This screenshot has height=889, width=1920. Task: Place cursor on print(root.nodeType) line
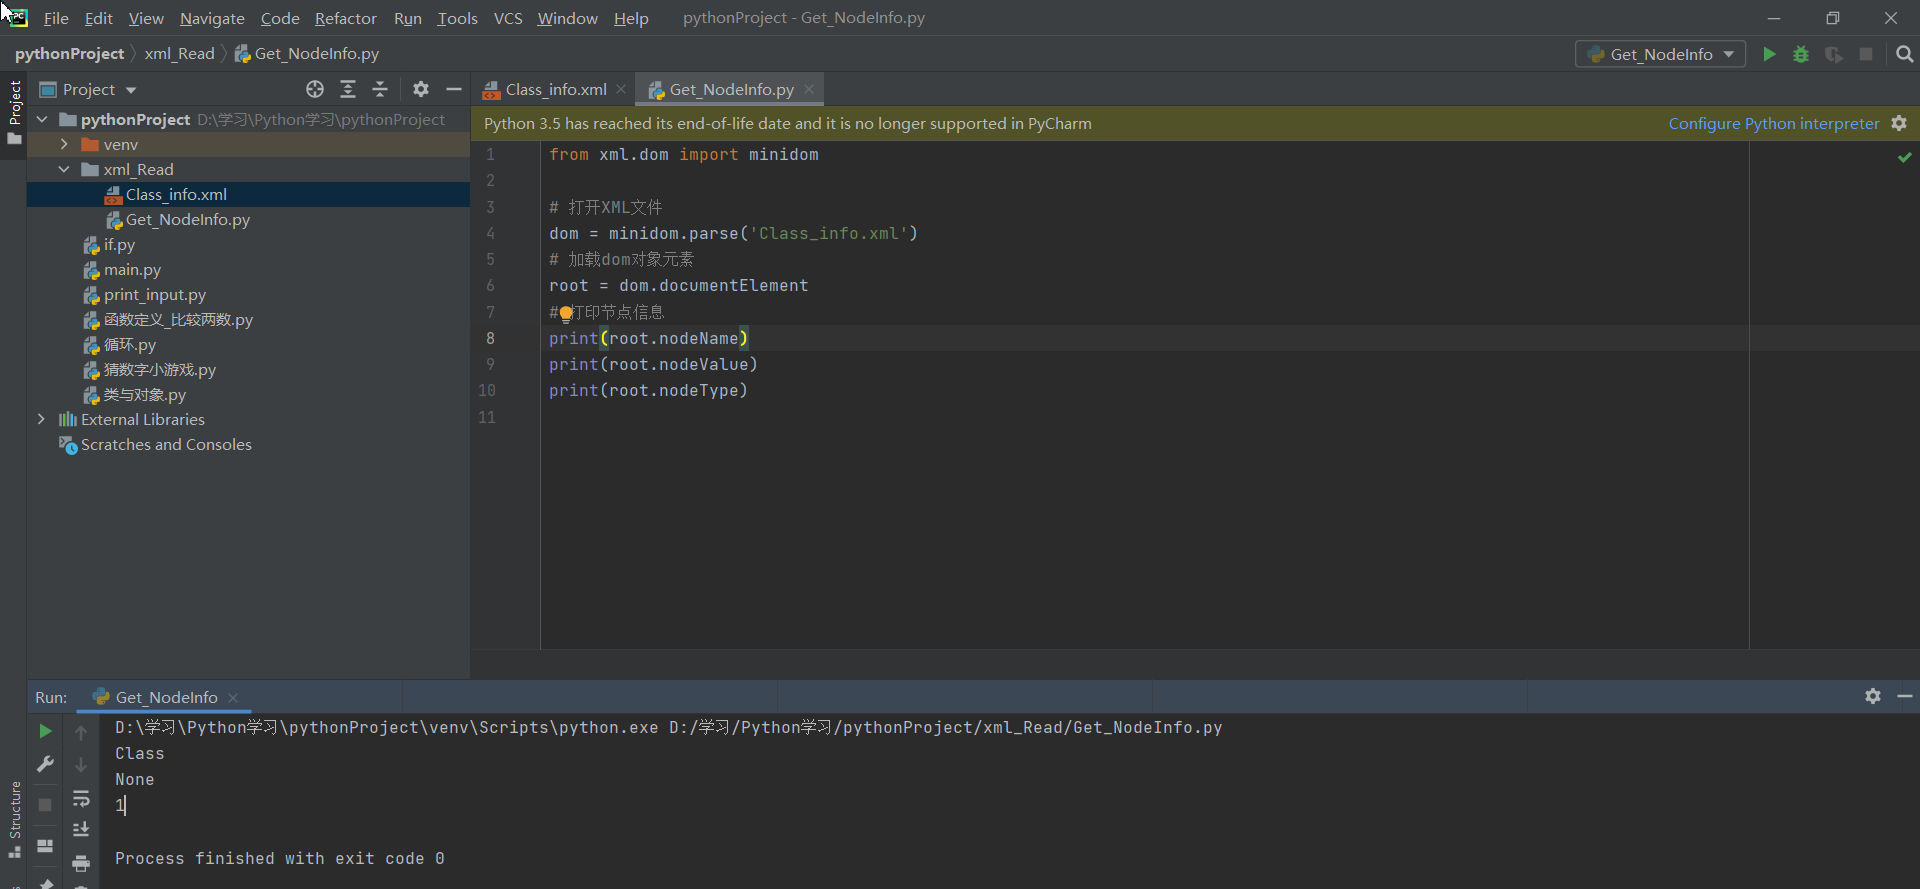pos(648,390)
